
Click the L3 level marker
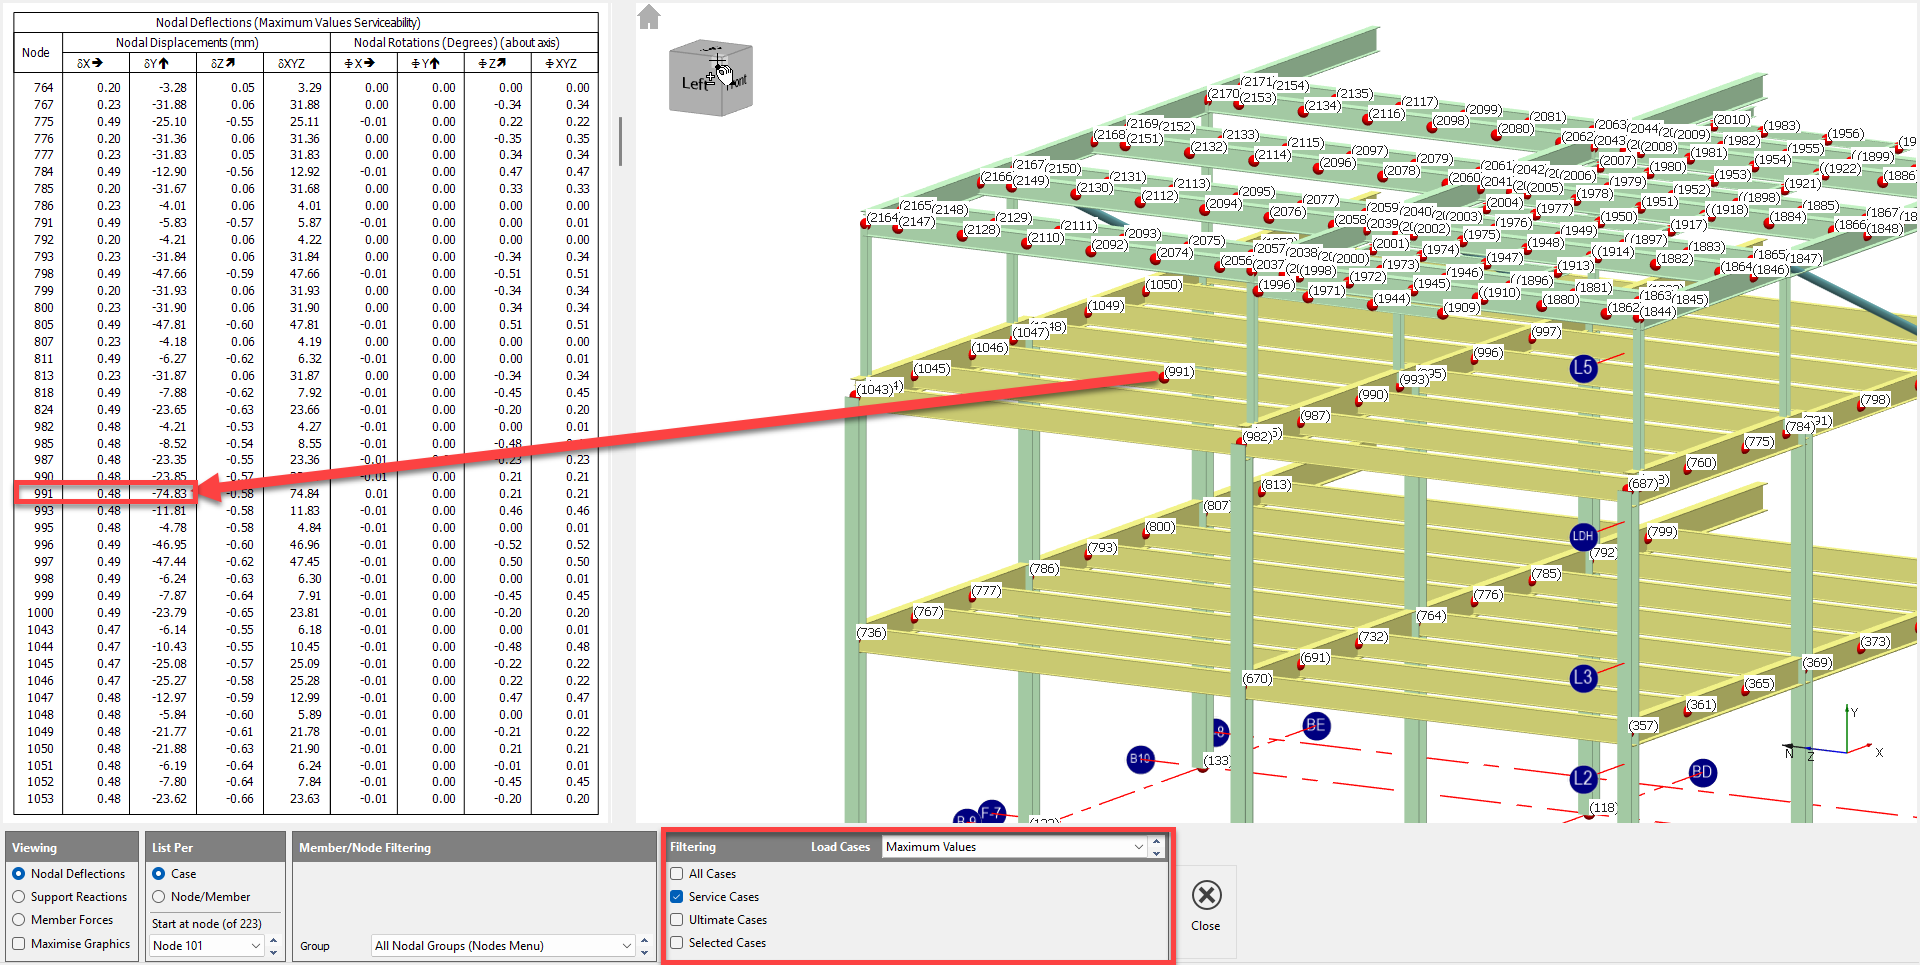(1583, 678)
